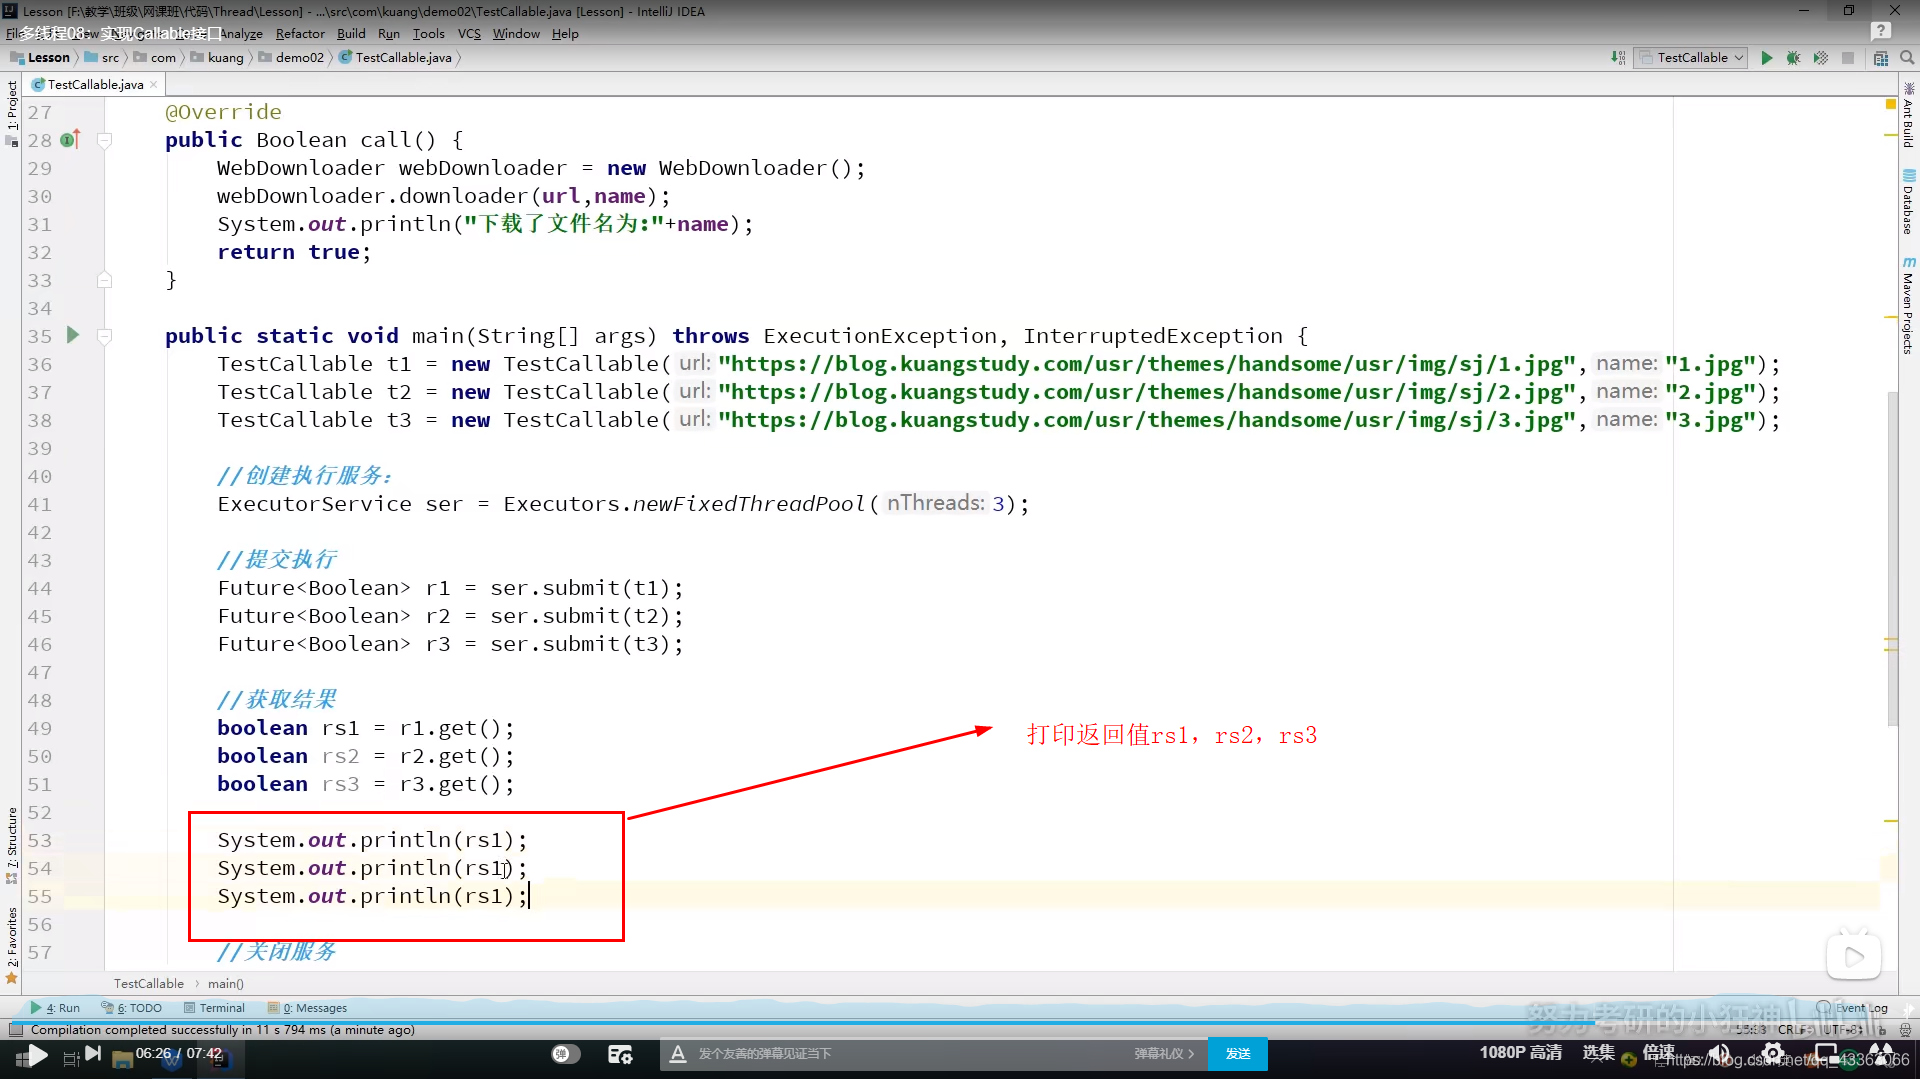Open the TestCallable run configuration dropdown
The width and height of the screenshot is (1920, 1079).
pos(1692,58)
